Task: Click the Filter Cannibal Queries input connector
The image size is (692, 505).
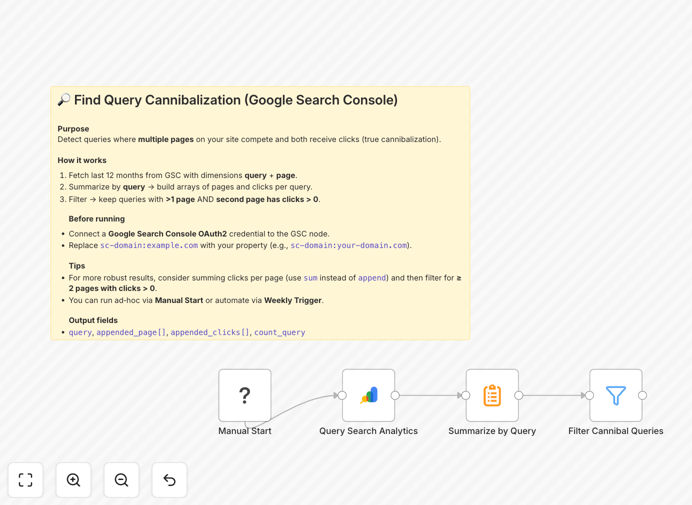Action: click(x=589, y=396)
